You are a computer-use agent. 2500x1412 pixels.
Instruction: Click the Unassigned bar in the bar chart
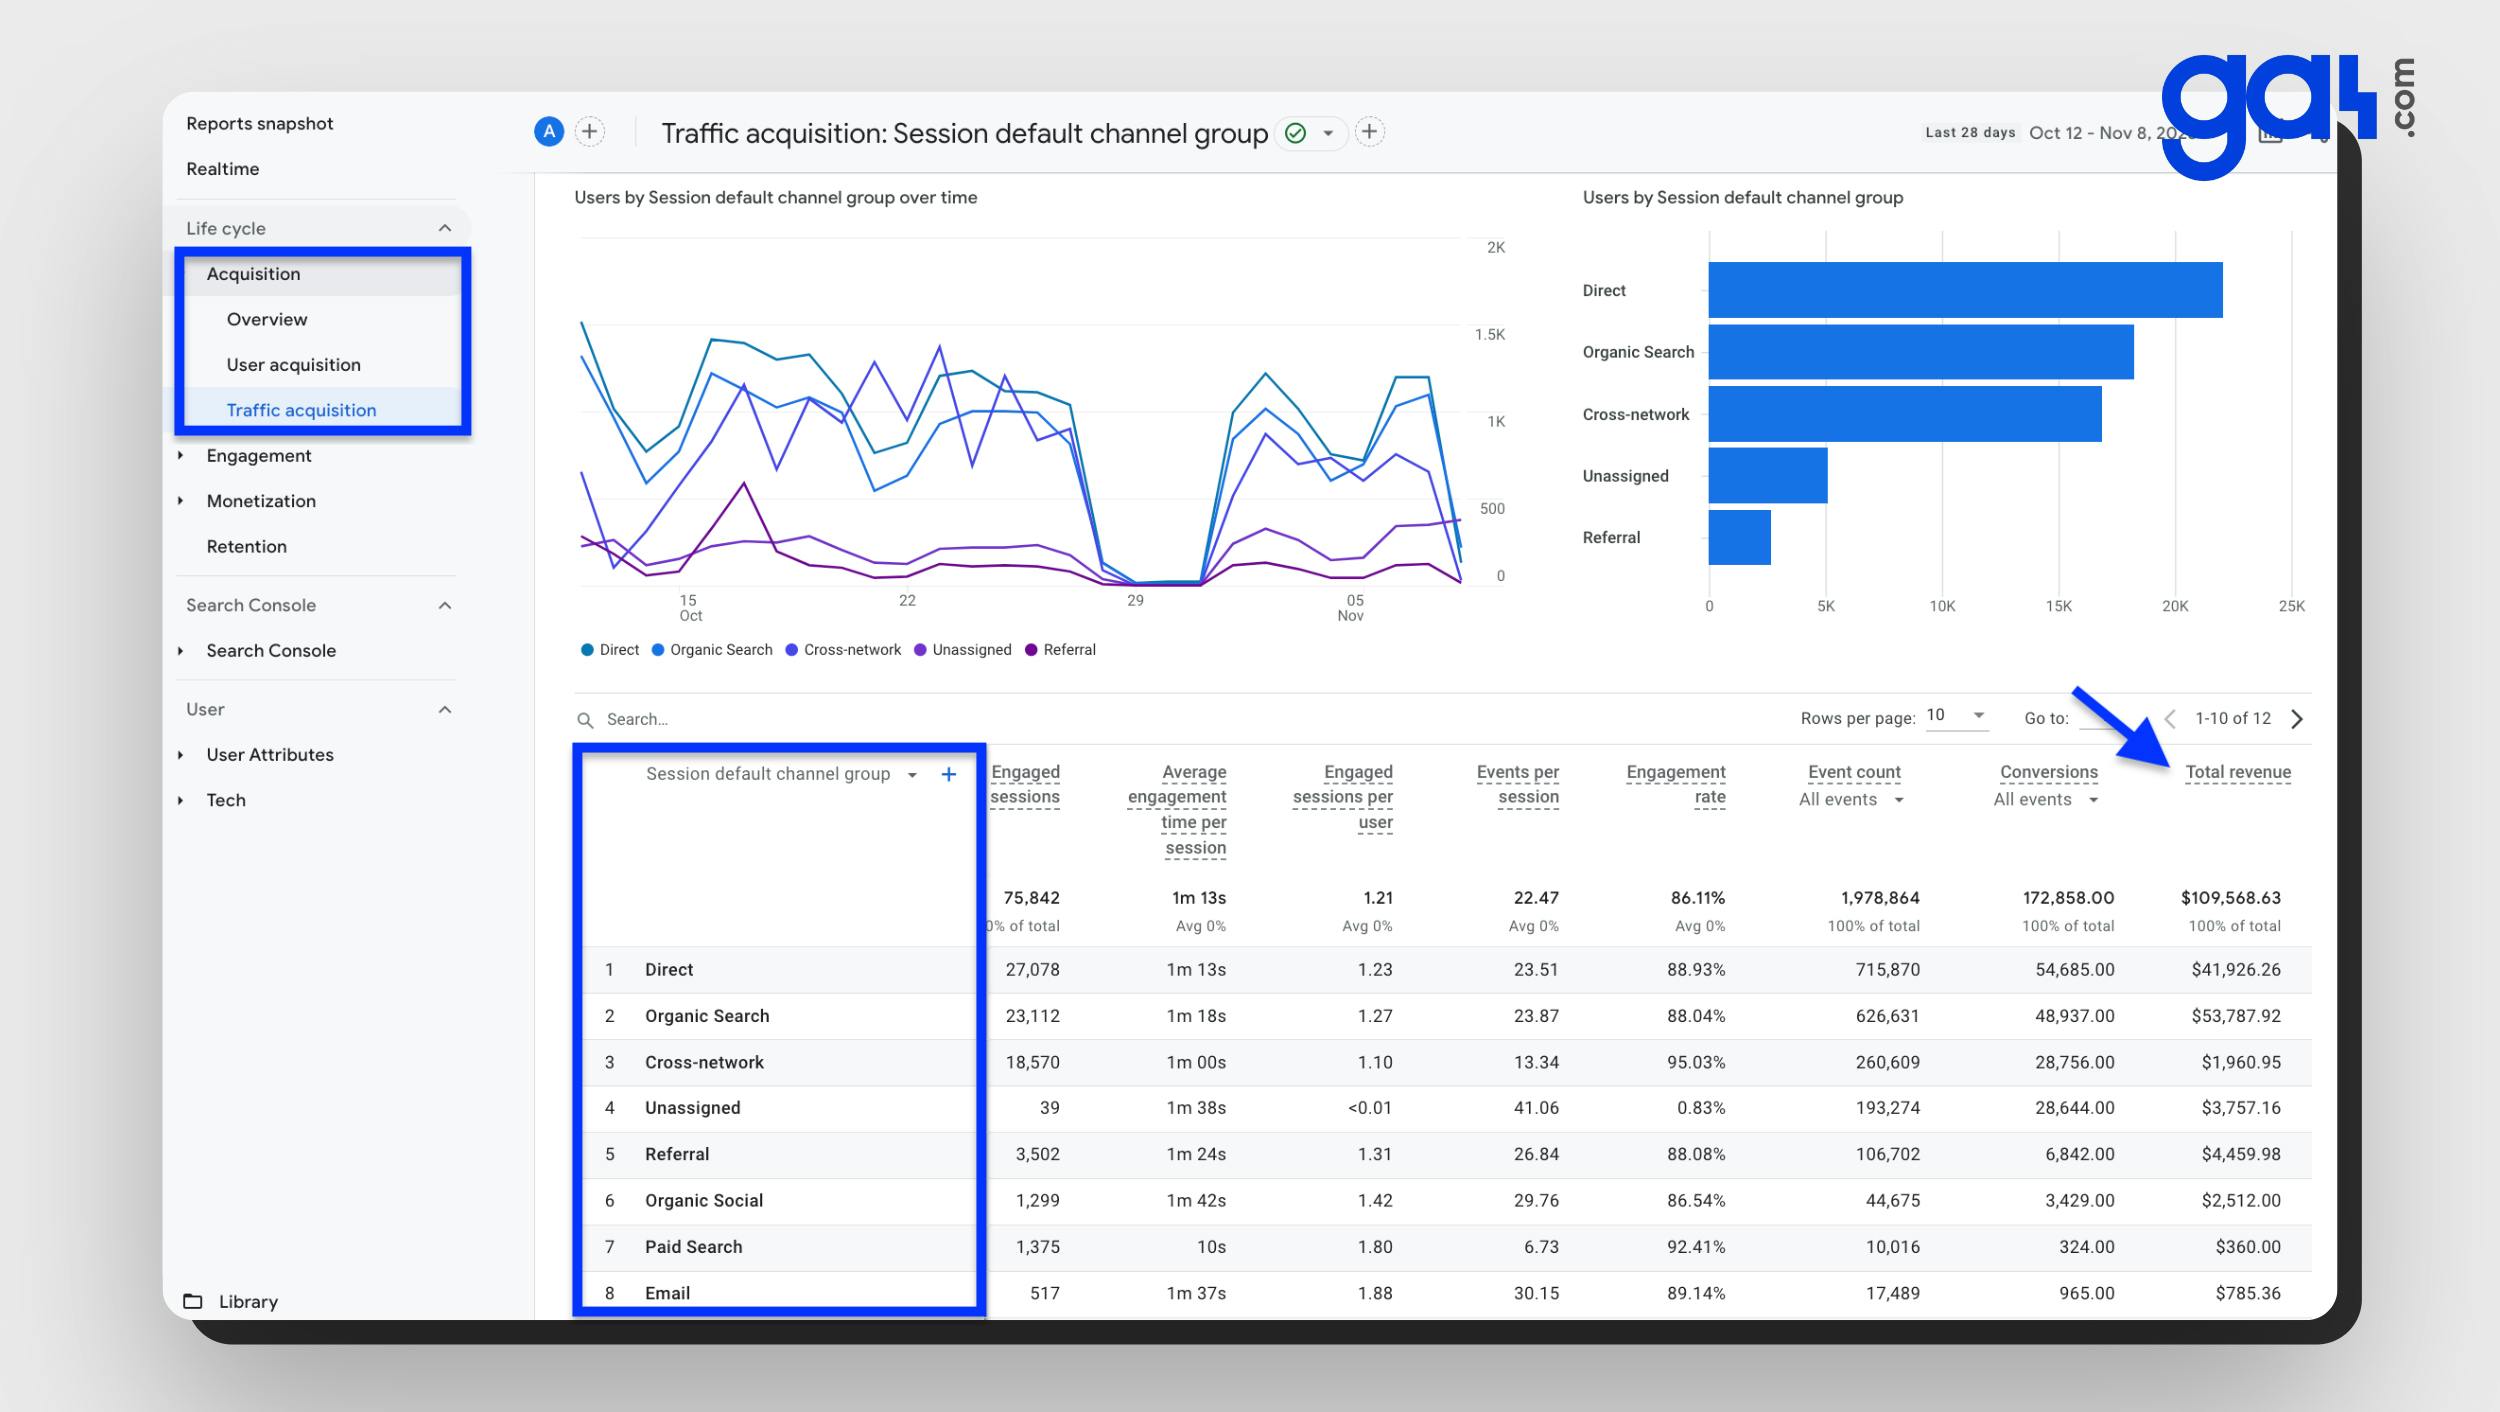coord(1768,475)
